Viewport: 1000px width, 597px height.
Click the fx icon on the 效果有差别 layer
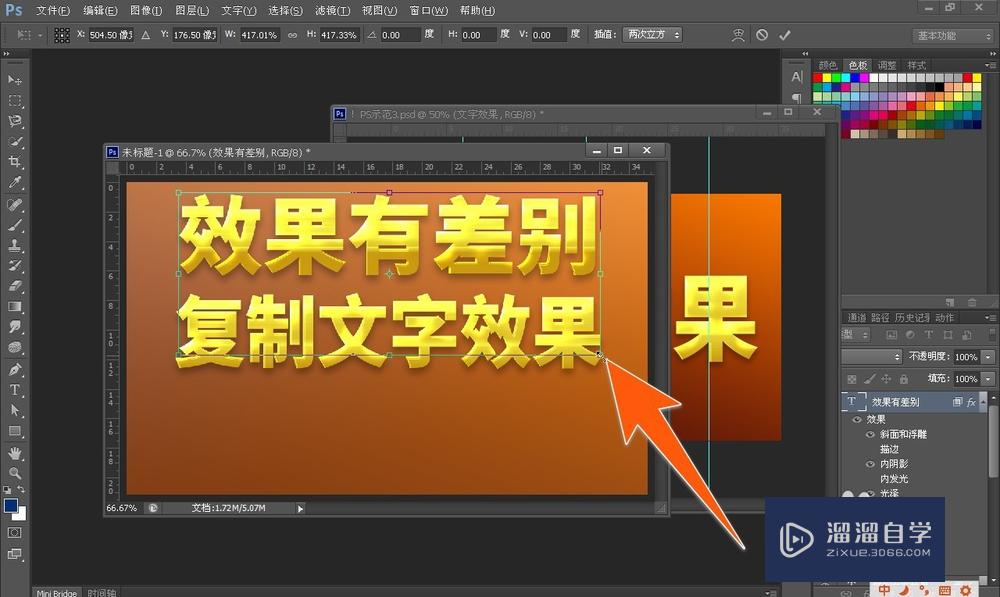(971, 401)
